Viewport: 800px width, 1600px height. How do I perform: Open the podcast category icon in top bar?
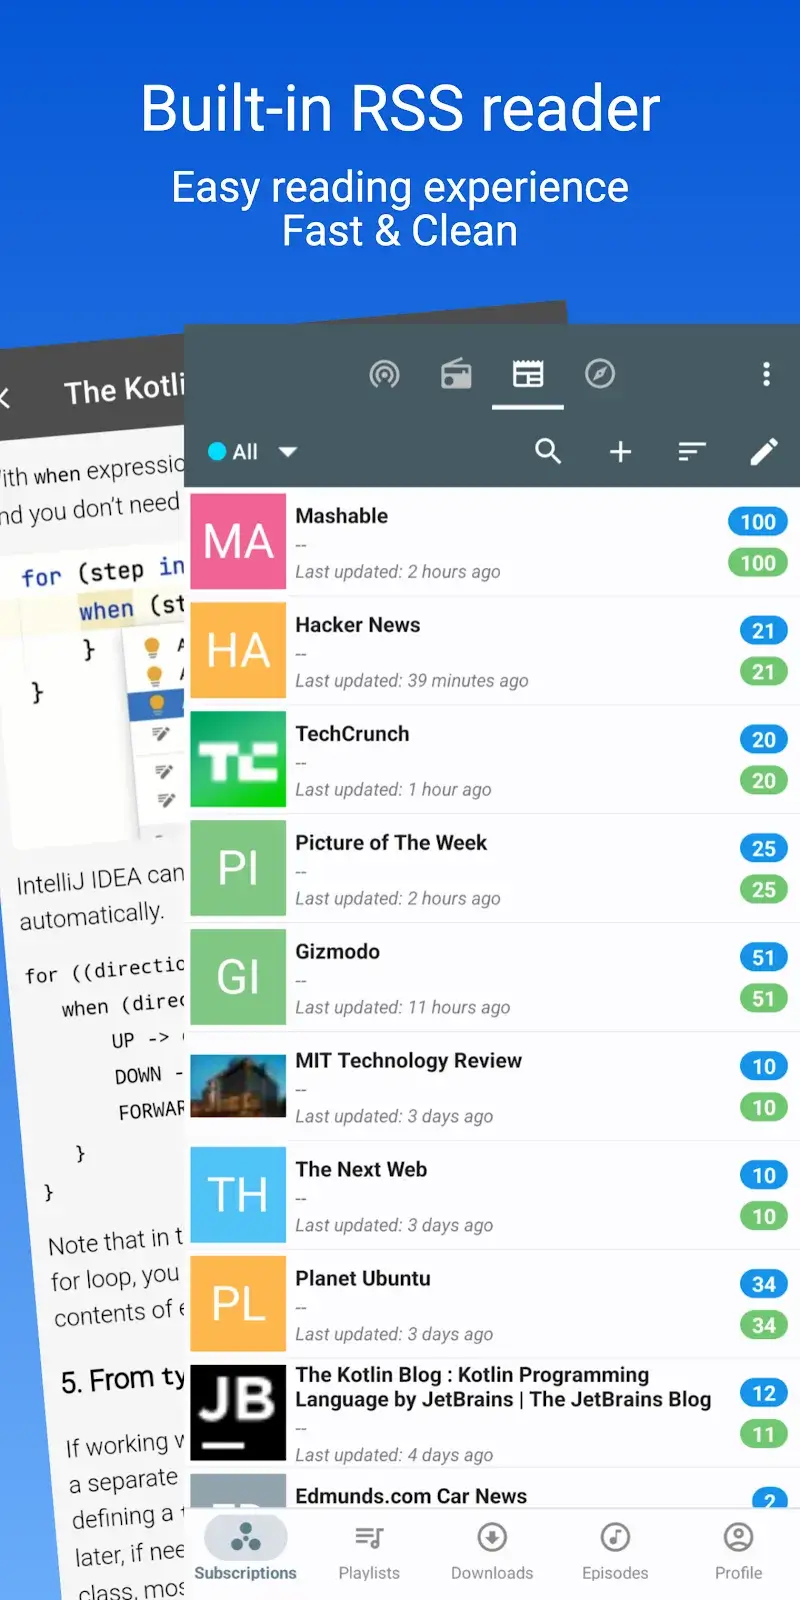(x=384, y=374)
